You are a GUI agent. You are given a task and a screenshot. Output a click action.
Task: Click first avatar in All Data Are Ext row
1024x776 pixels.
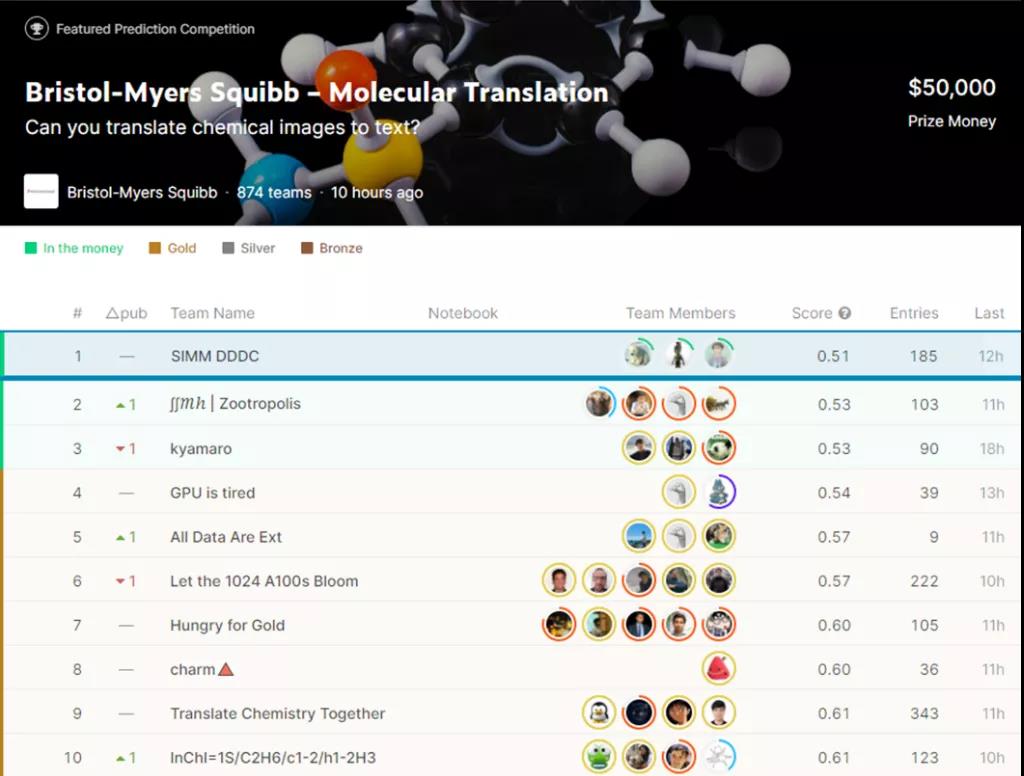639,536
